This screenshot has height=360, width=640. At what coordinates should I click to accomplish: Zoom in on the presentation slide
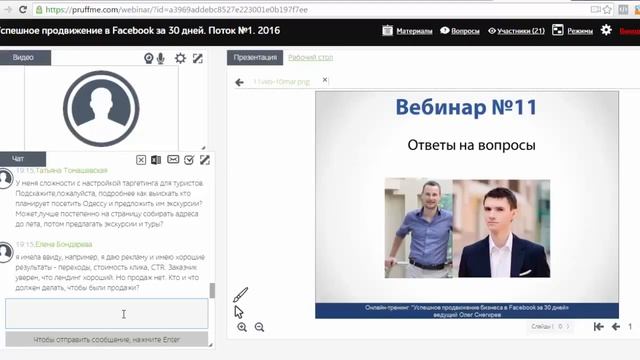(x=242, y=327)
